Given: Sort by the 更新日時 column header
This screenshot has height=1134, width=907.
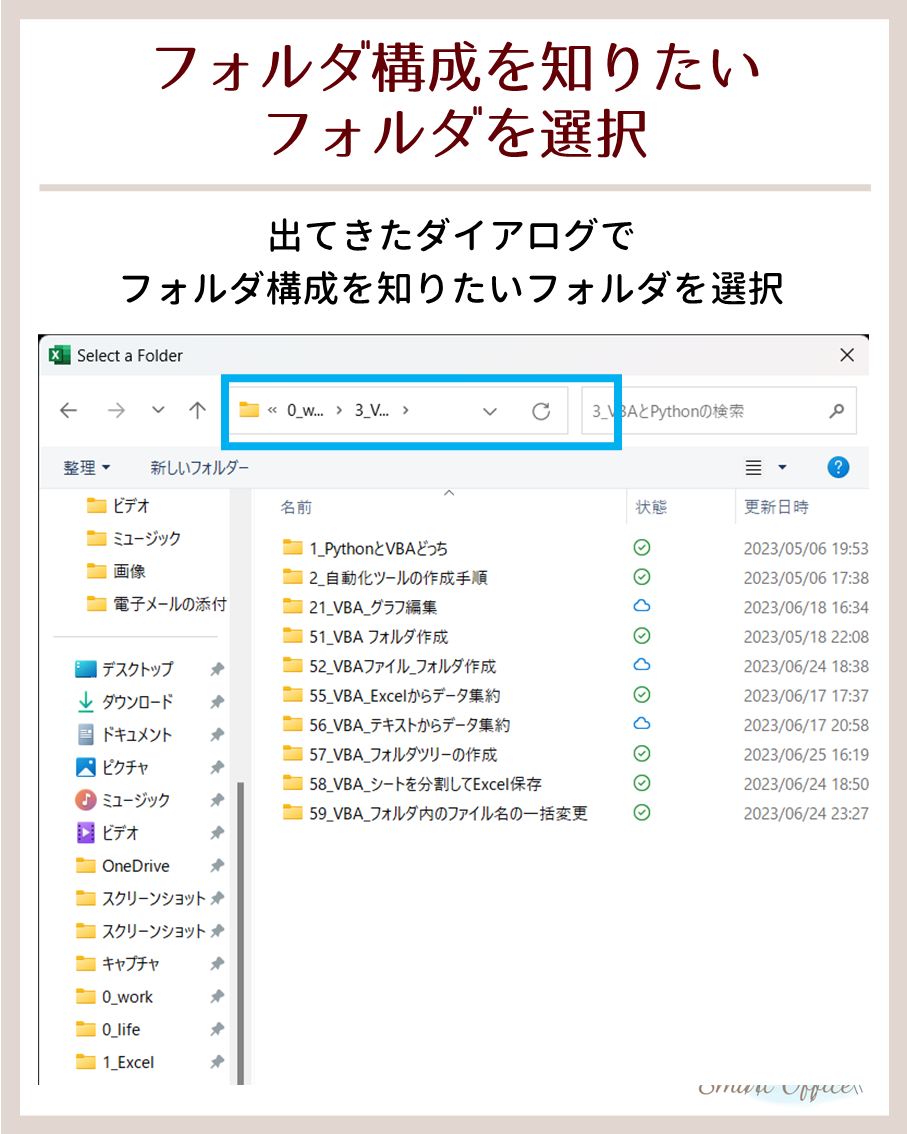Looking at the screenshot, I should coord(776,507).
